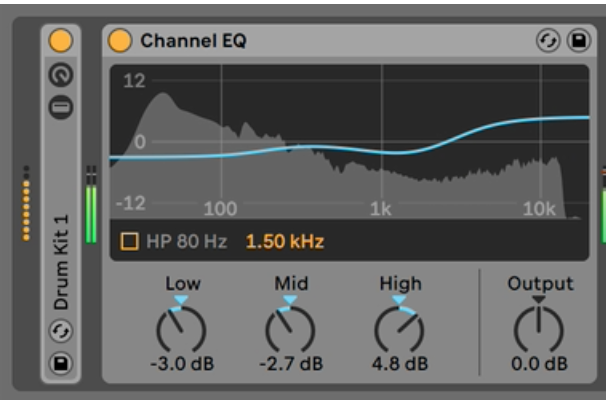Screen dimensions: 606x400
Task: Save Drum Kit 1 rack preset
Action: click(61, 363)
